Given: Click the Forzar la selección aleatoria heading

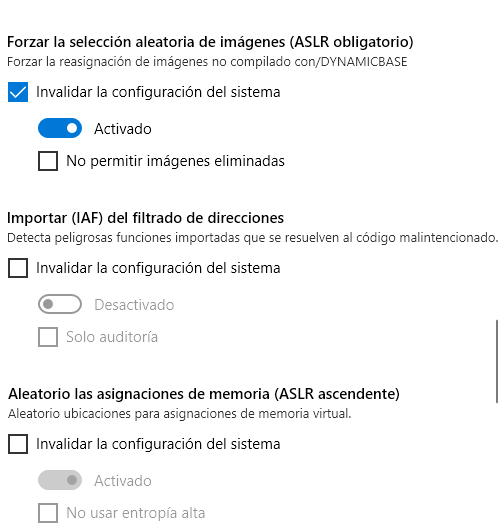Looking at the screenshot, I should (x=210, y=42).
